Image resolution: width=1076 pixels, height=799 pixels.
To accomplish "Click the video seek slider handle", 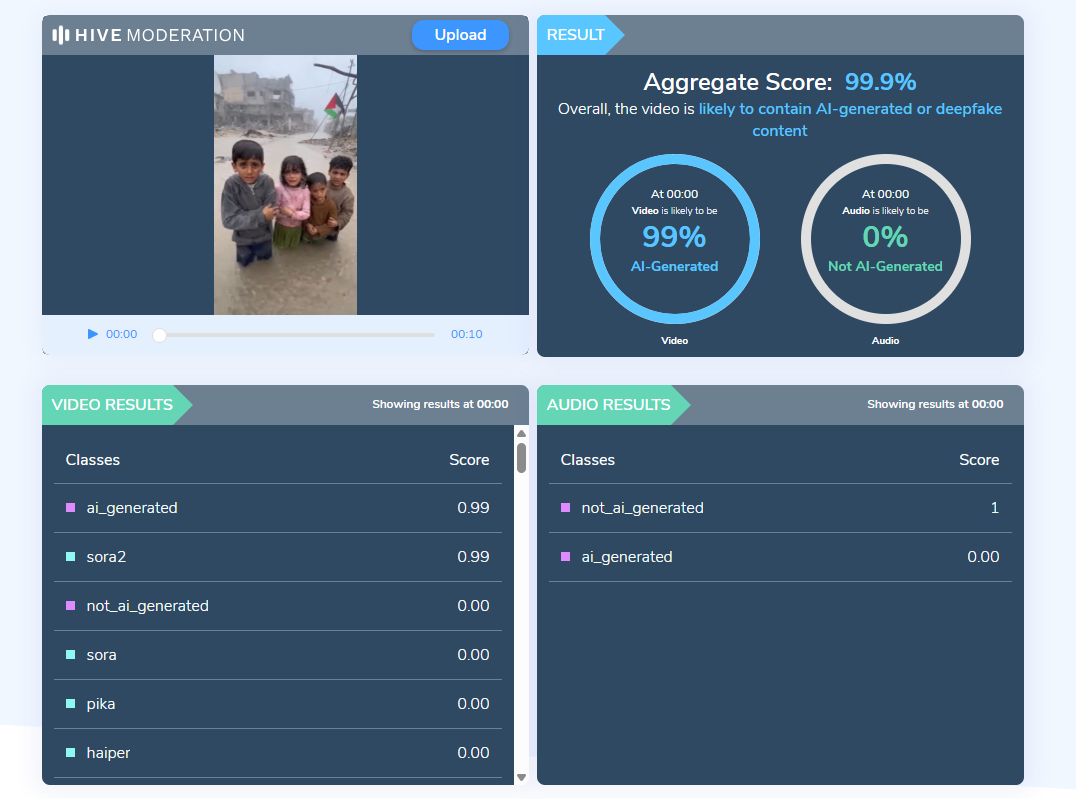I will [159, 335].
